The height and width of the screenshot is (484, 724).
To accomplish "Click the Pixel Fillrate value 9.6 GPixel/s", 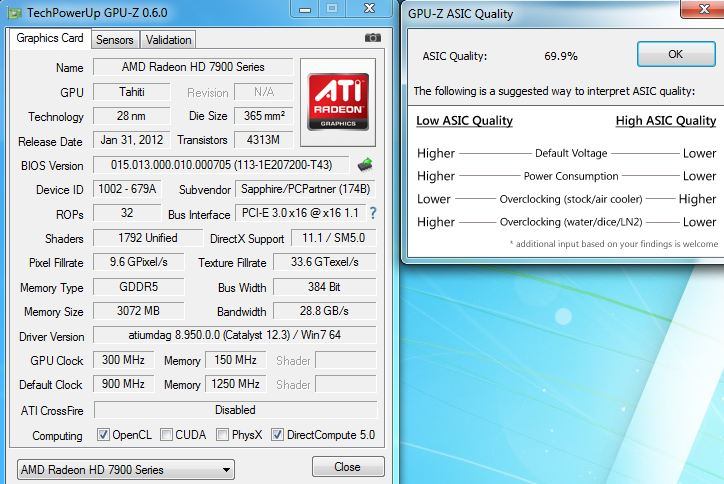I will click(139, 262).
